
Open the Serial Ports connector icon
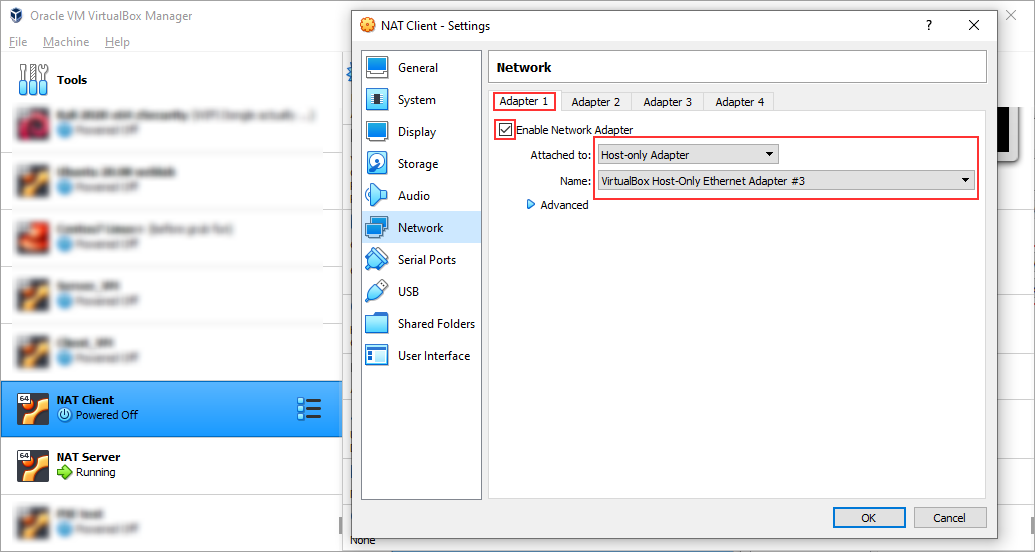pyautogui.click(x=377, y=259)
